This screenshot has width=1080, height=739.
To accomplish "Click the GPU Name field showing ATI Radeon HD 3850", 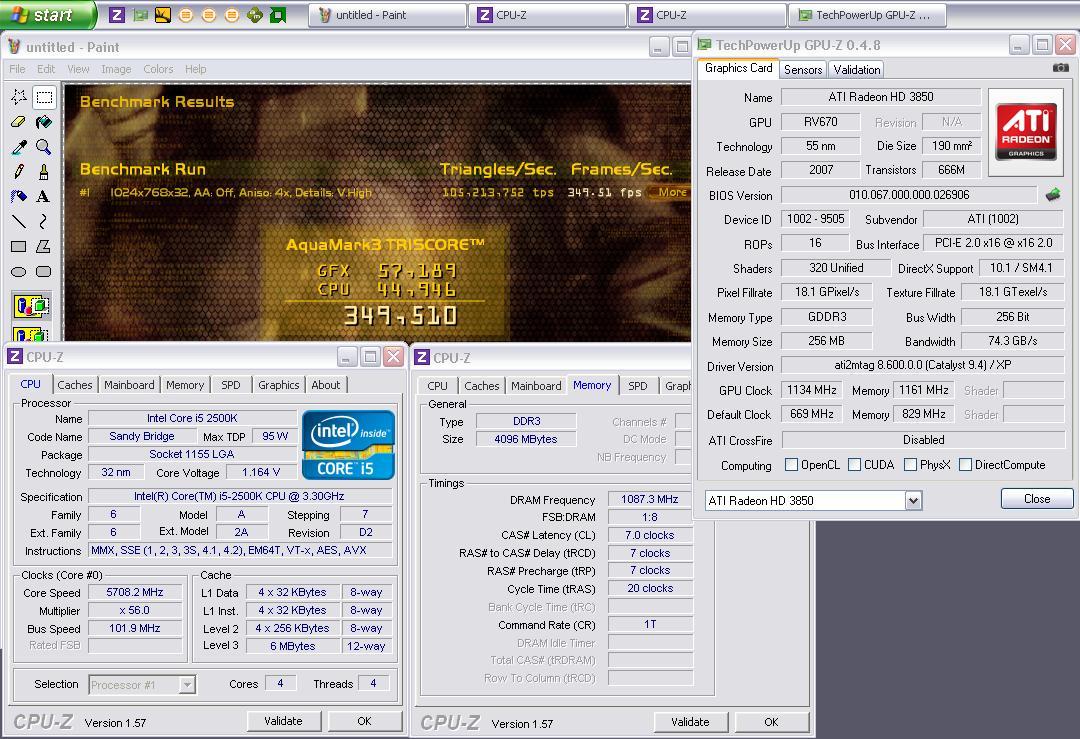I will click(881, 97).
